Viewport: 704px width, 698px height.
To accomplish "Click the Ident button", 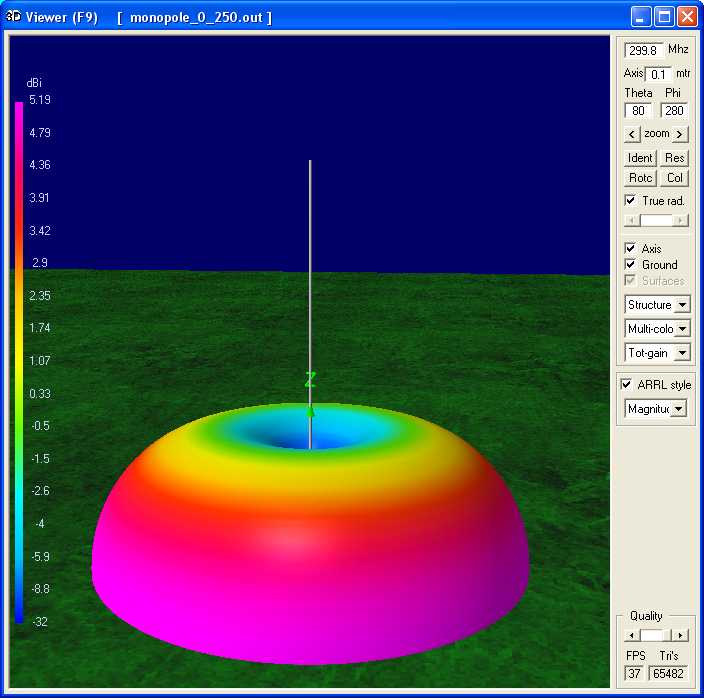I will [640, 158].
